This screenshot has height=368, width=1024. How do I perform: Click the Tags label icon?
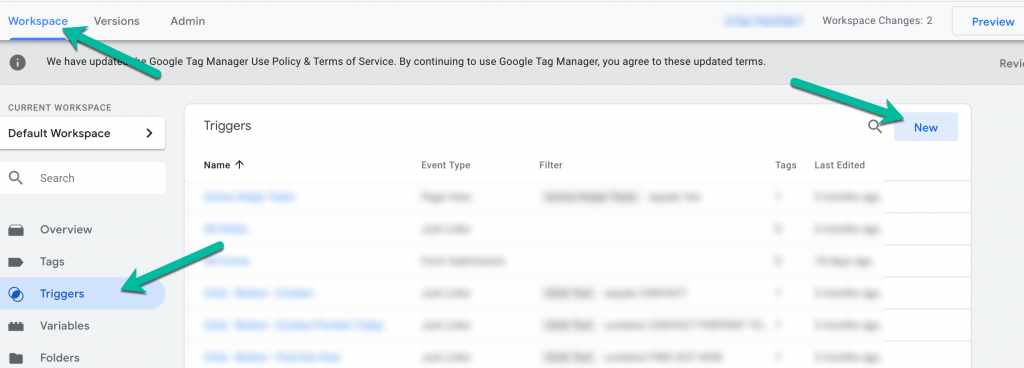[16, 262]
